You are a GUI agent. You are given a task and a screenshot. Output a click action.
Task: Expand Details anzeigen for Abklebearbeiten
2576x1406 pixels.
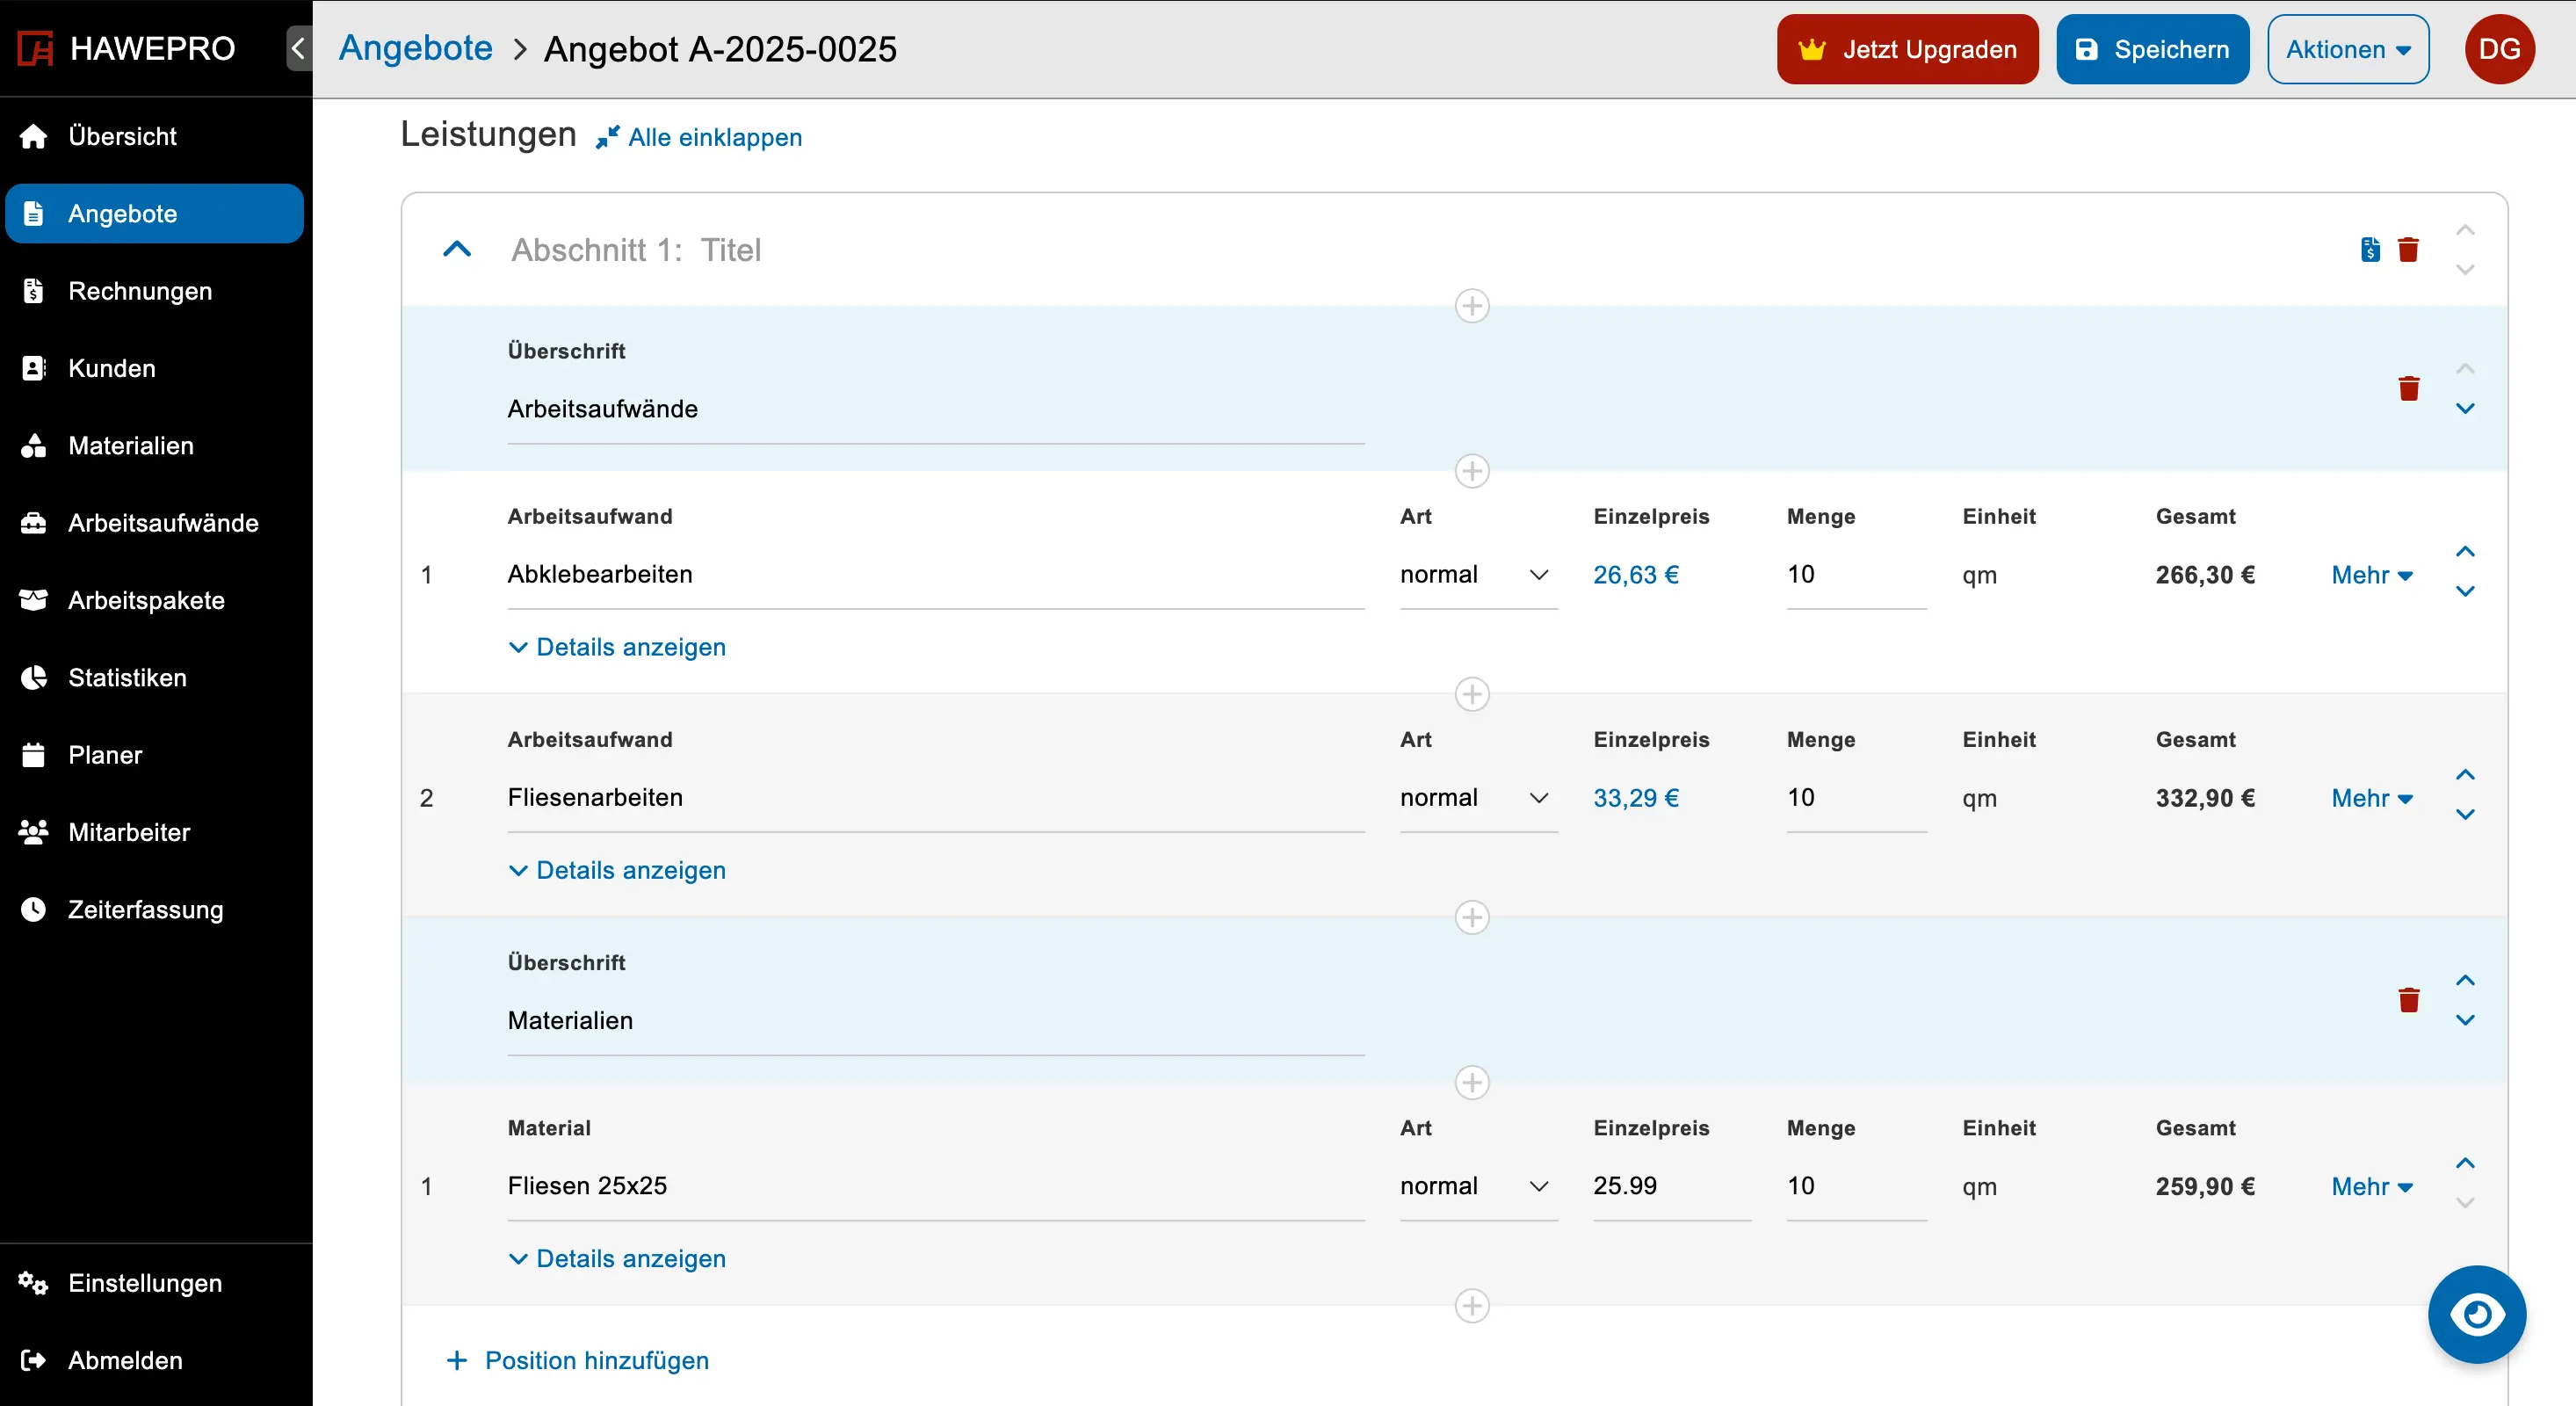(617, 647)
